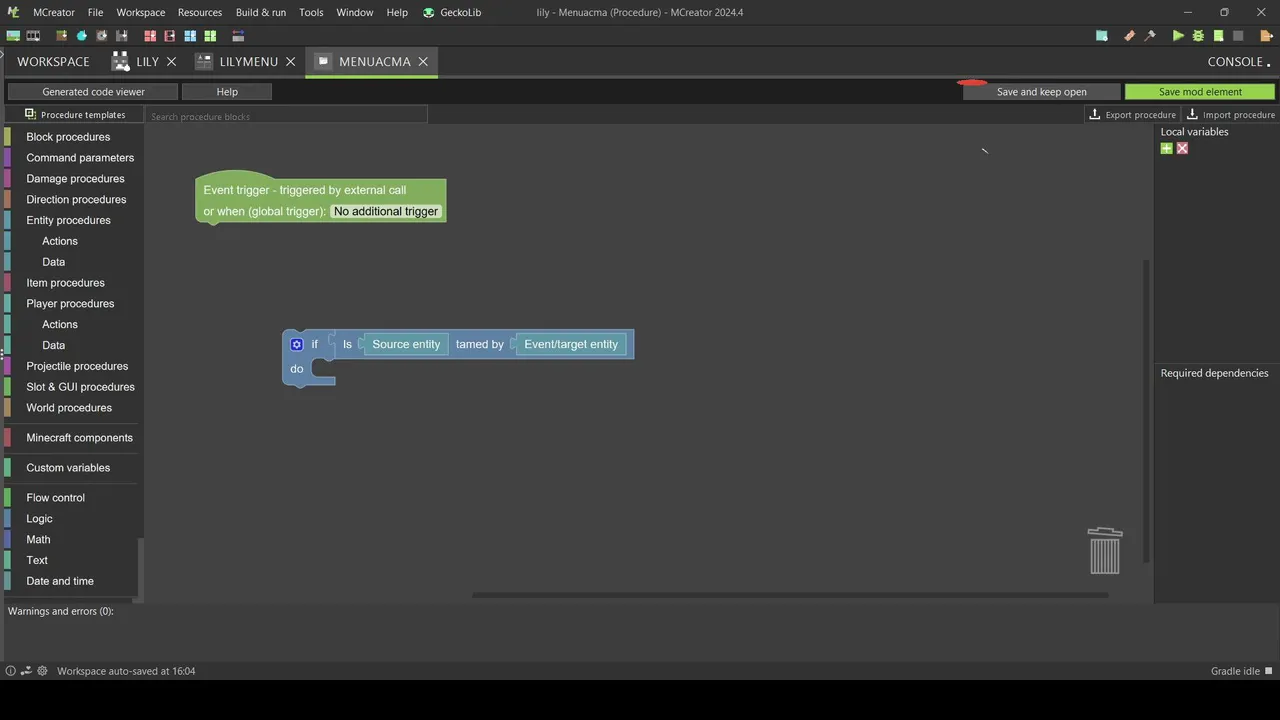Click the green grid icon in the toolbar
The height and width of the screenshot is (720, 1280).
[210, 36]
